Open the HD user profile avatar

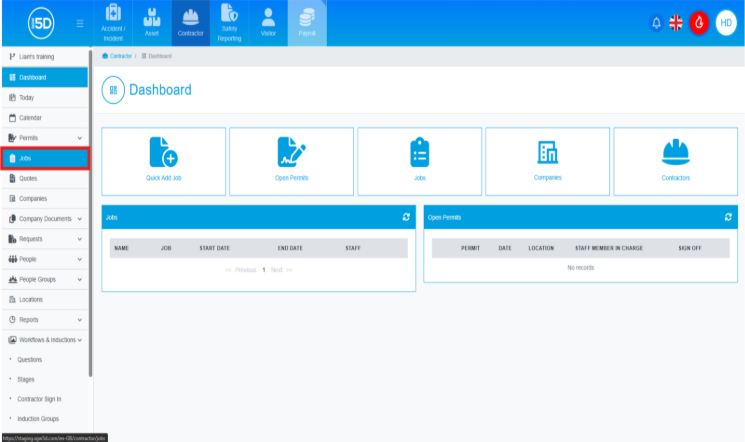(x=726, y=23)
